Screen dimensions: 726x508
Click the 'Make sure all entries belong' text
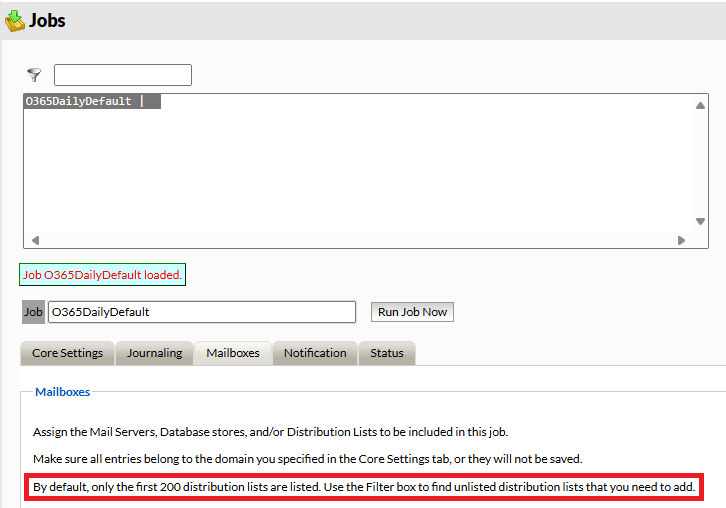(307, 459)
